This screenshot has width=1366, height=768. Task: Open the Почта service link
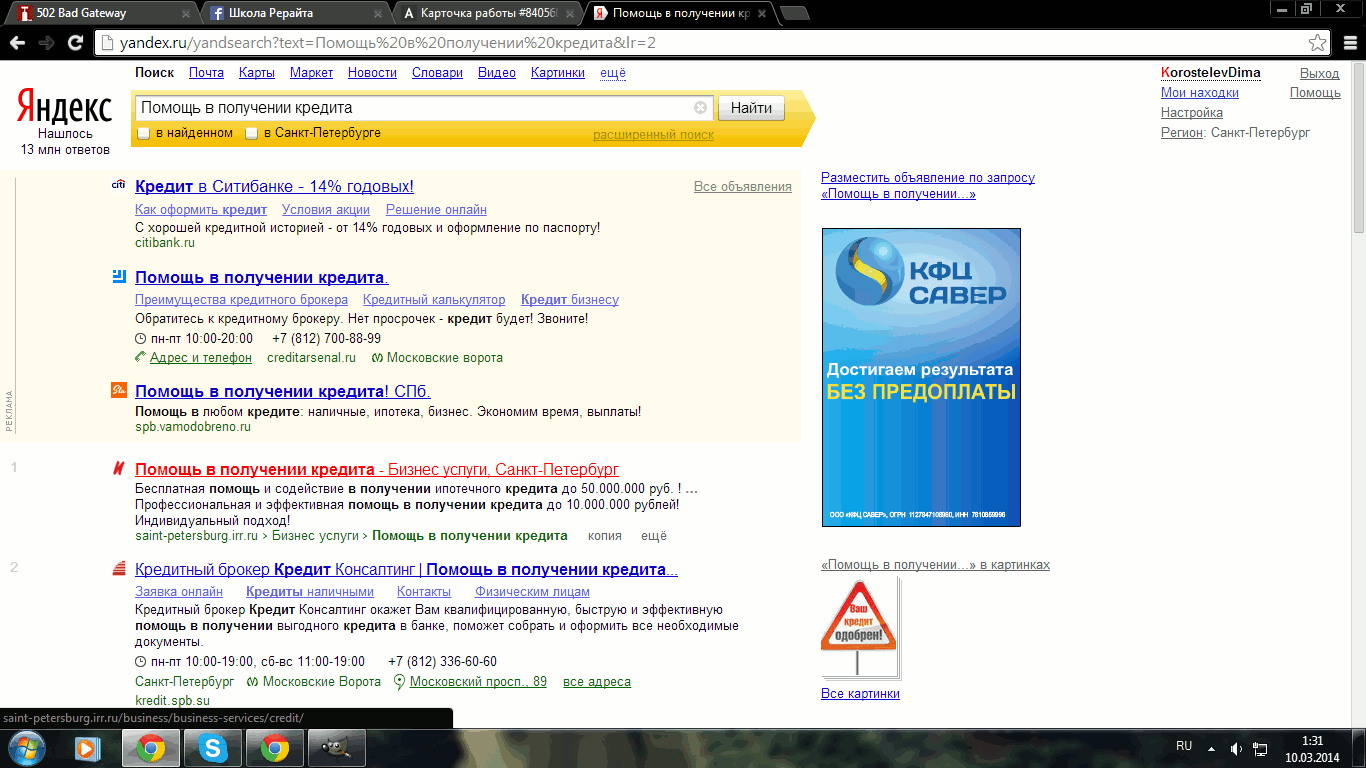[206, 73]
